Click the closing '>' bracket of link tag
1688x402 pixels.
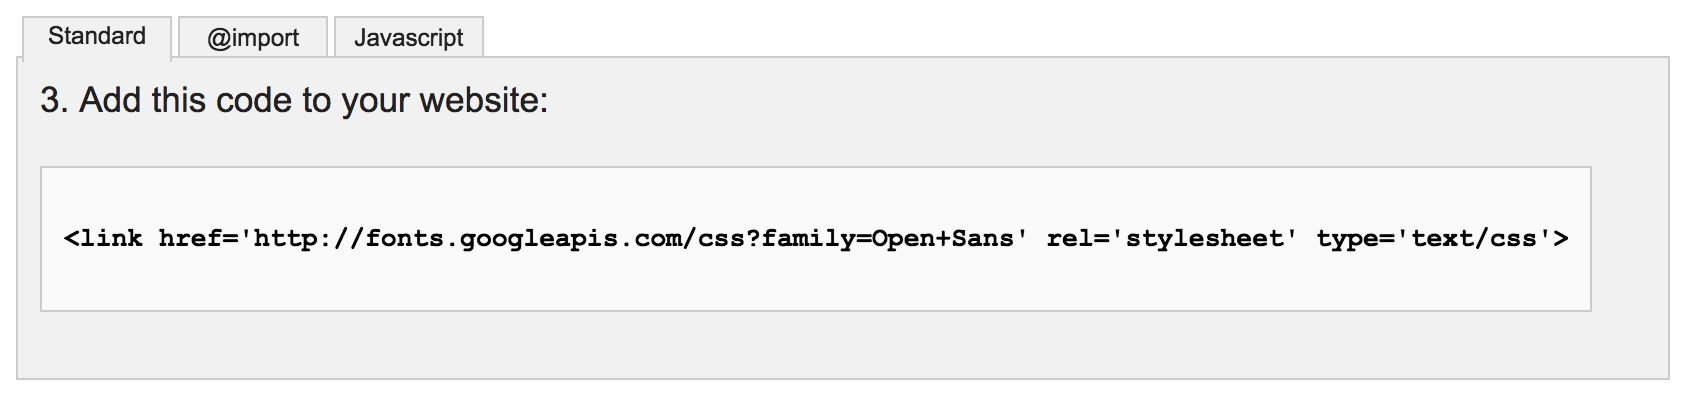(x=1561, y=239)
